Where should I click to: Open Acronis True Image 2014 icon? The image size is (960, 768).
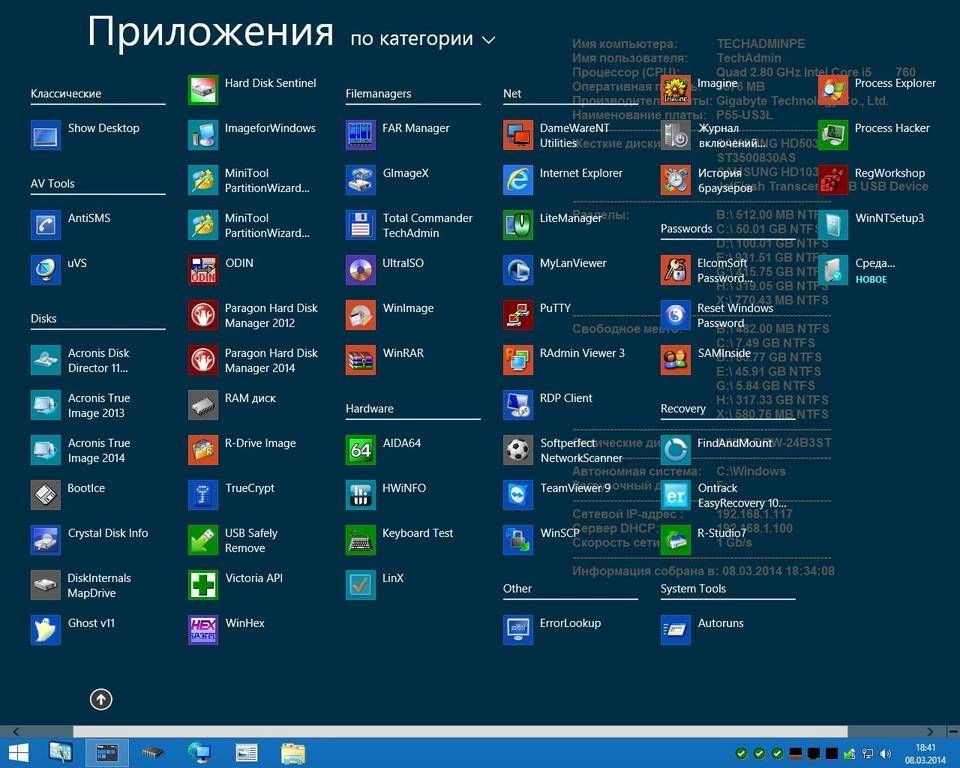(45, 450)
